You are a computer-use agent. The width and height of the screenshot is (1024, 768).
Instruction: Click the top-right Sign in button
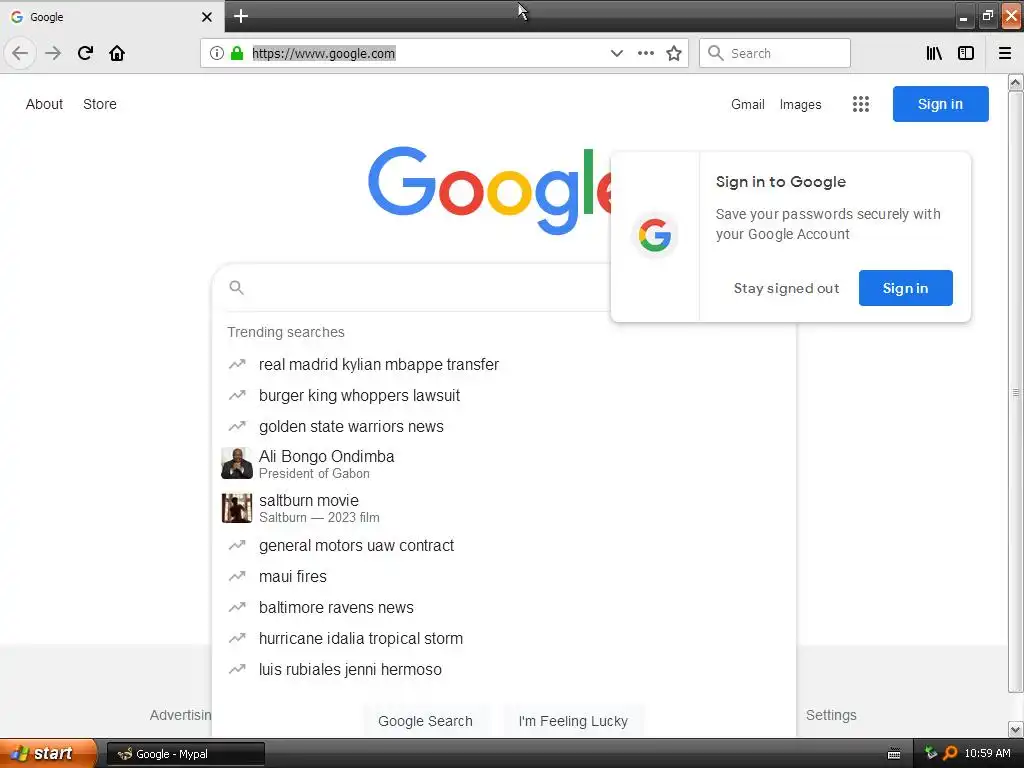coord(940,104)
